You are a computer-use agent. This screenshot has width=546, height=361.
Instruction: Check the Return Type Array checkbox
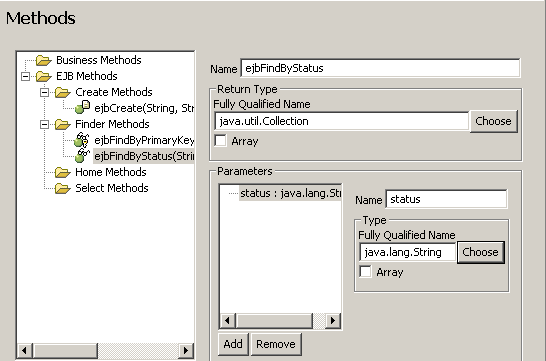tap(220, 141)
